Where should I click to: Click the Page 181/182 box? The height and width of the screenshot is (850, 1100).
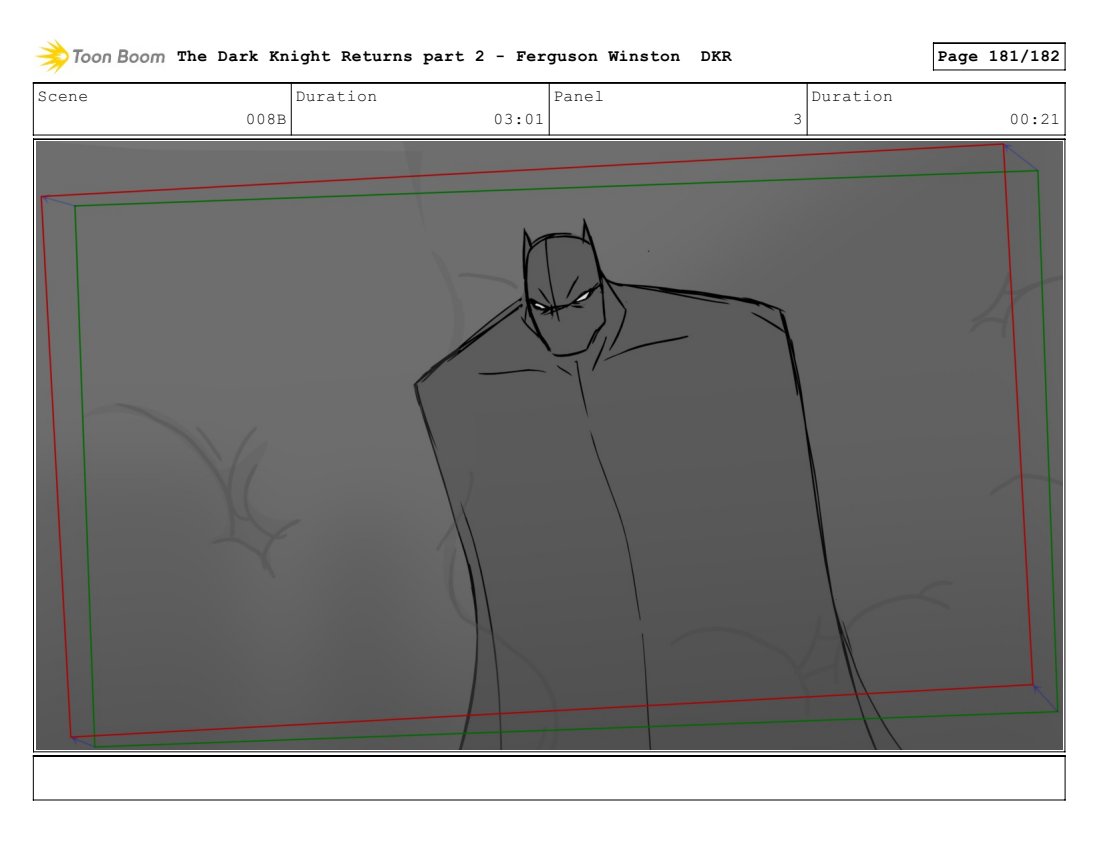coord(998,56)
